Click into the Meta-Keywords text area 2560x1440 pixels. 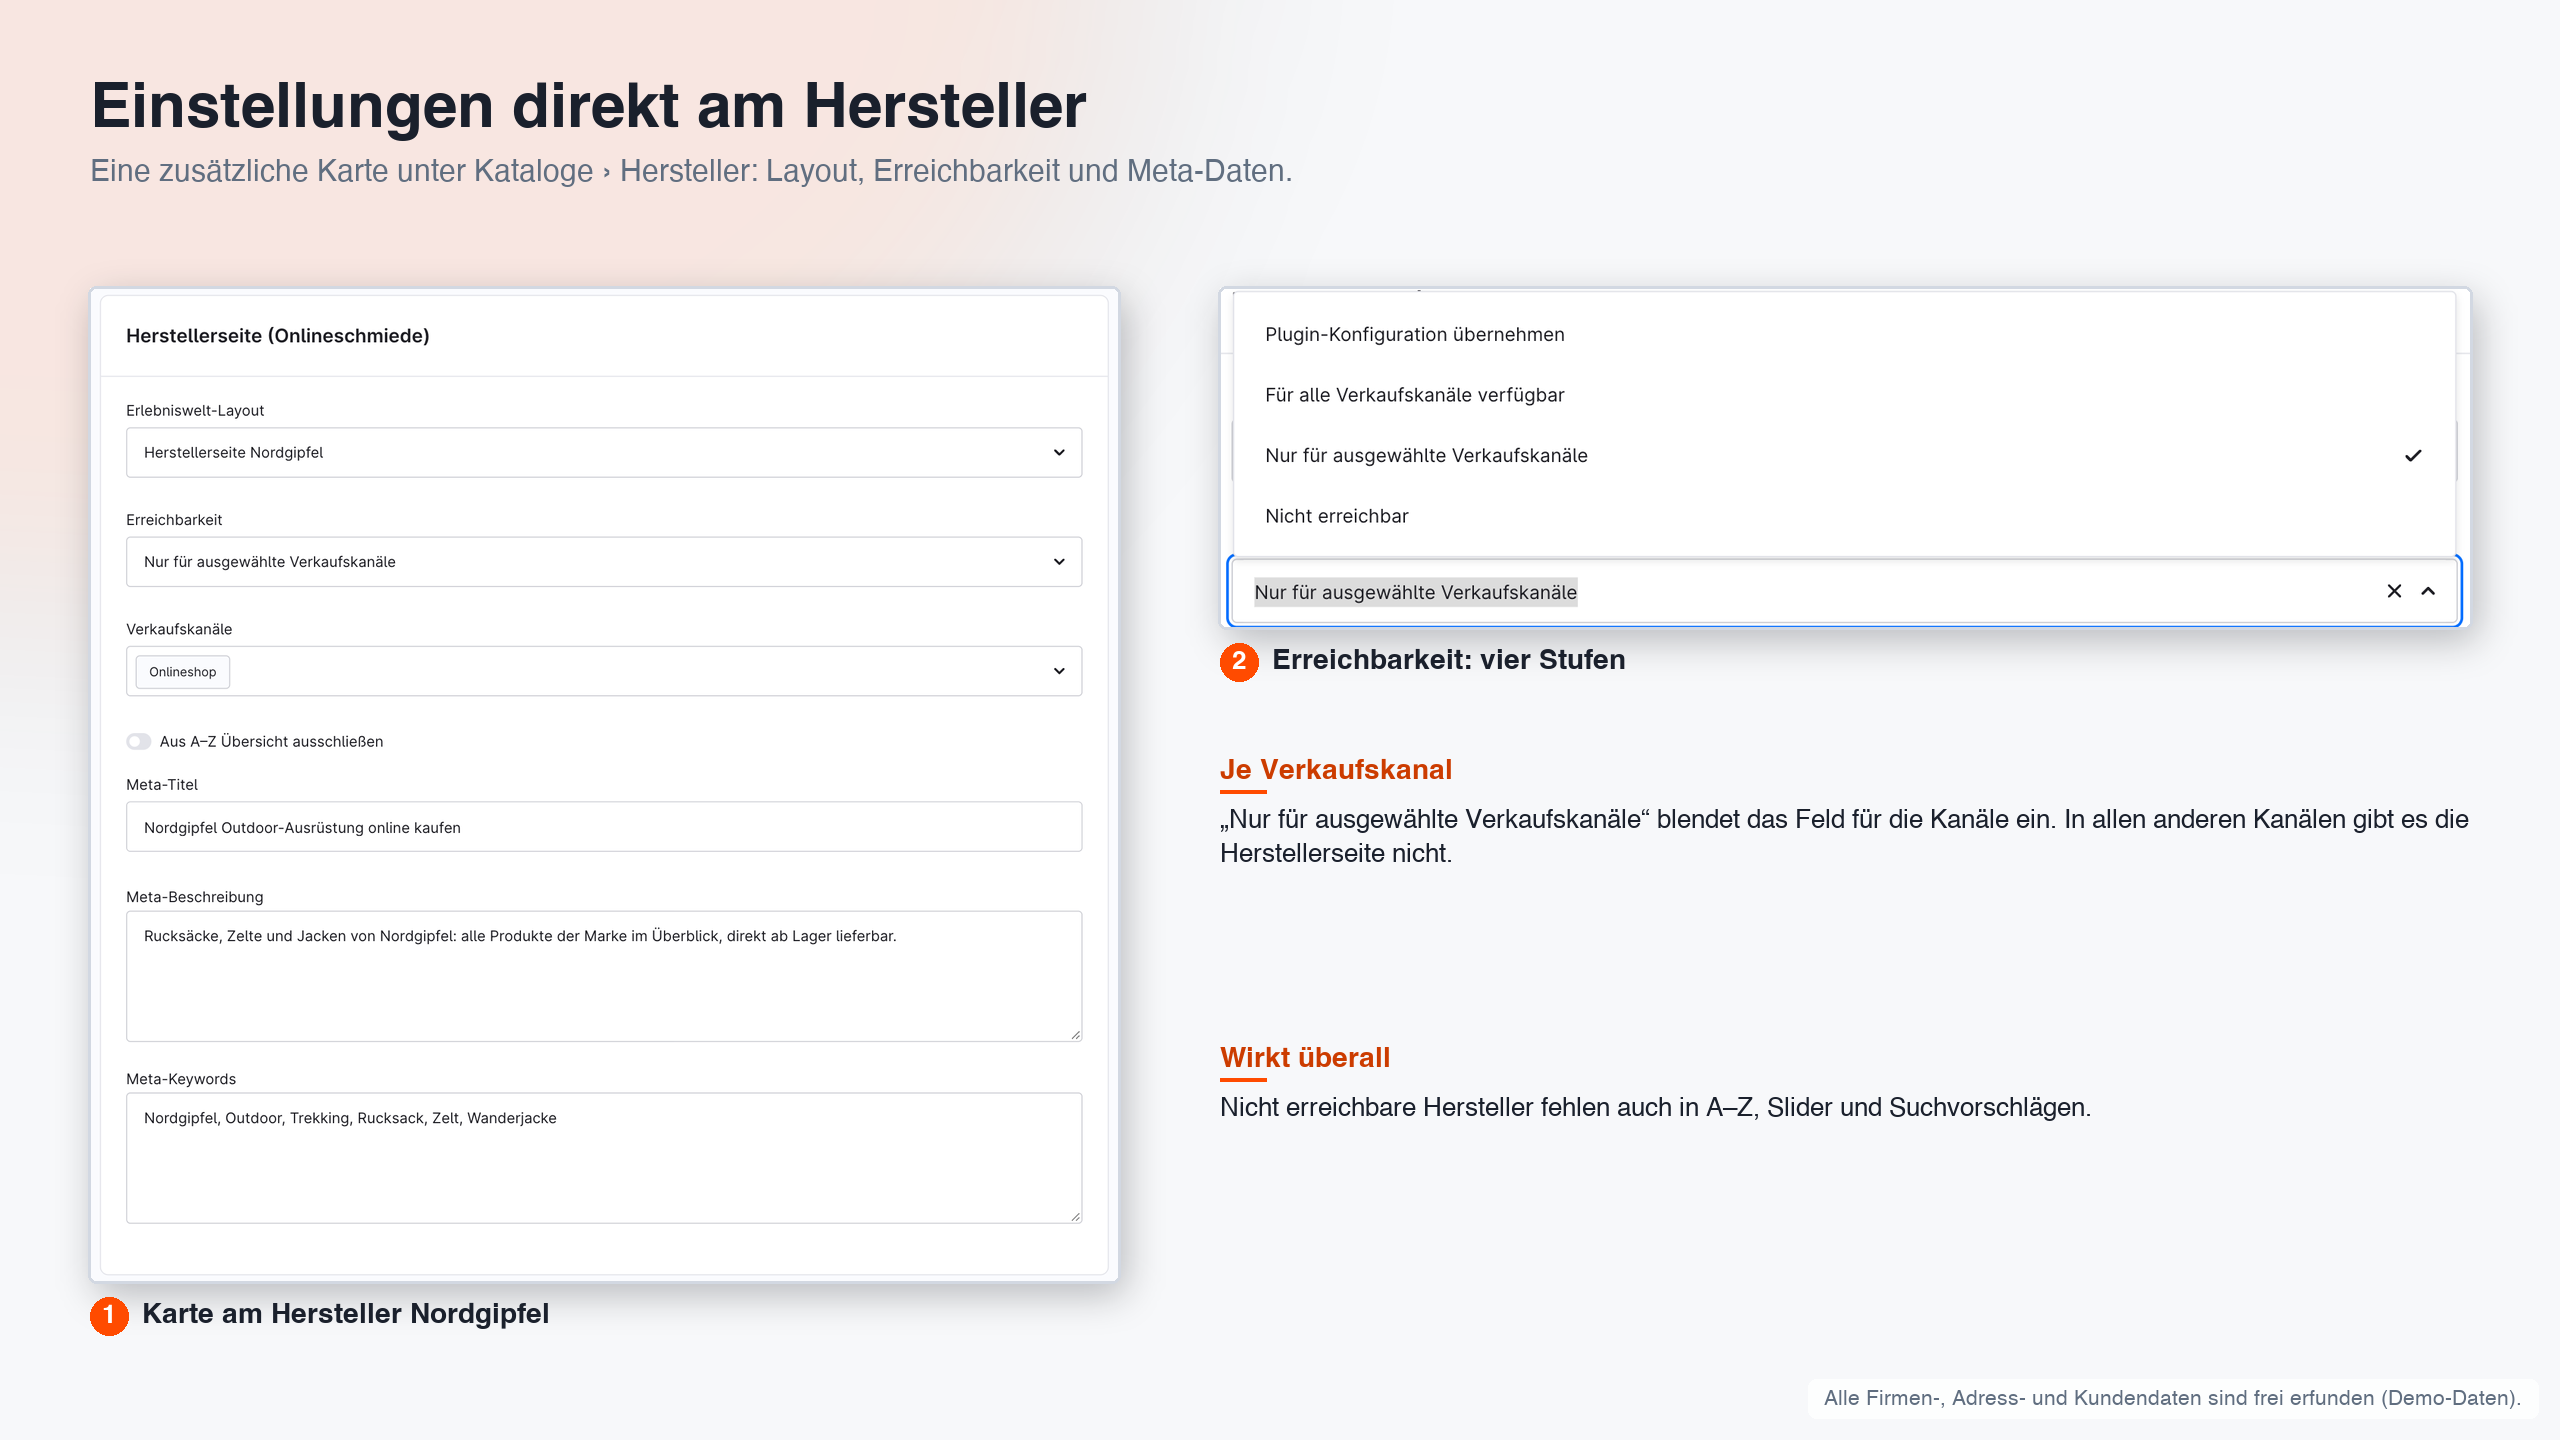604,1158
